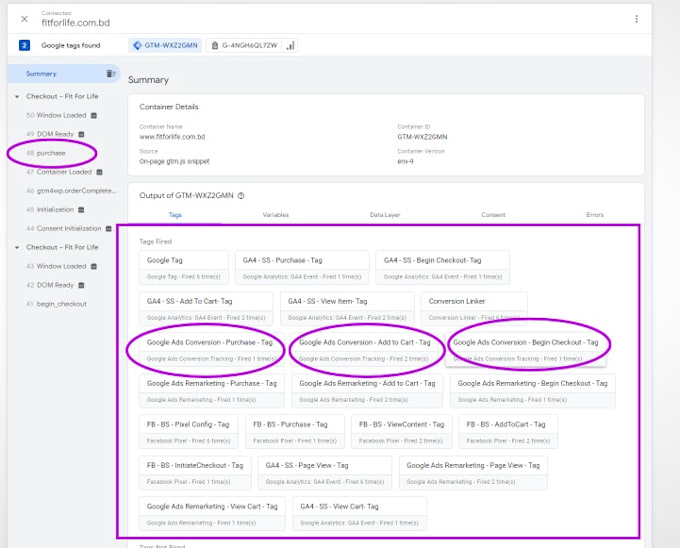This screenshot has width=680, height=548.
Task: Select the 42 DOM Ready event
Action: 50,285
